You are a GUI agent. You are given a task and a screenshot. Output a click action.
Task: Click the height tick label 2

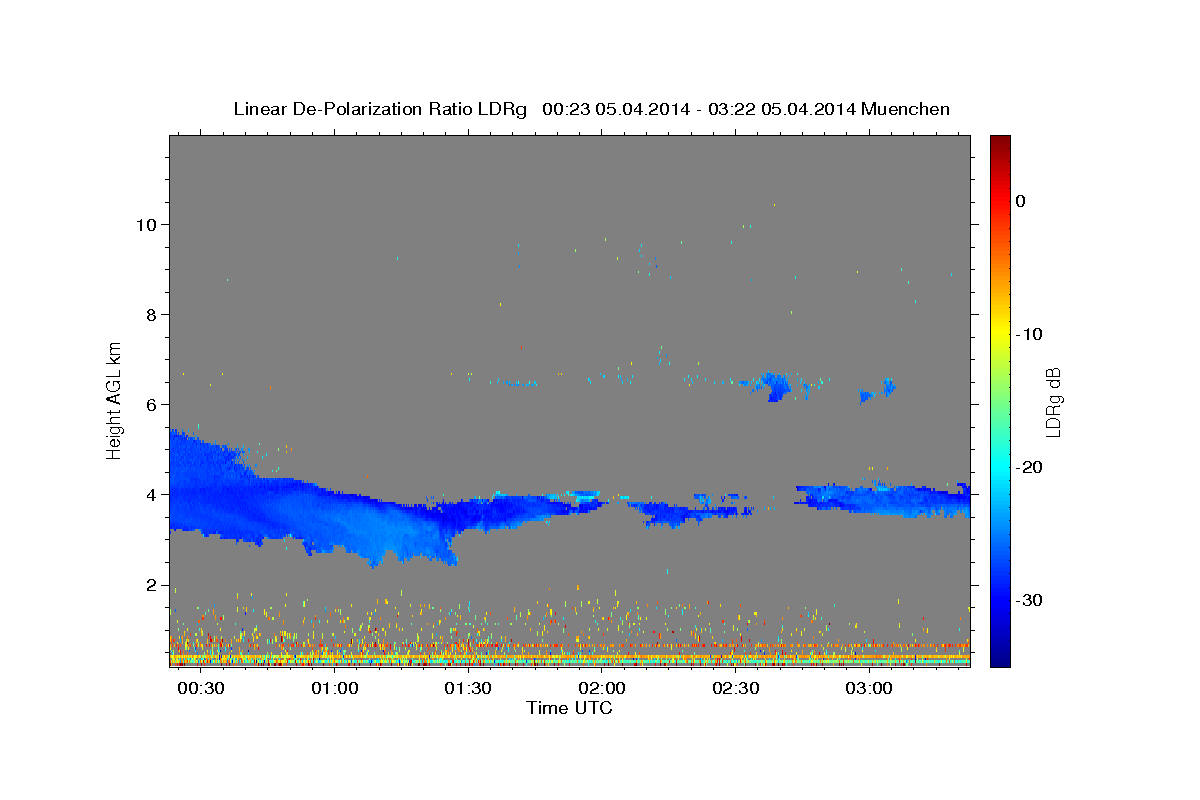pyautogui.click(x=151, y=585)
